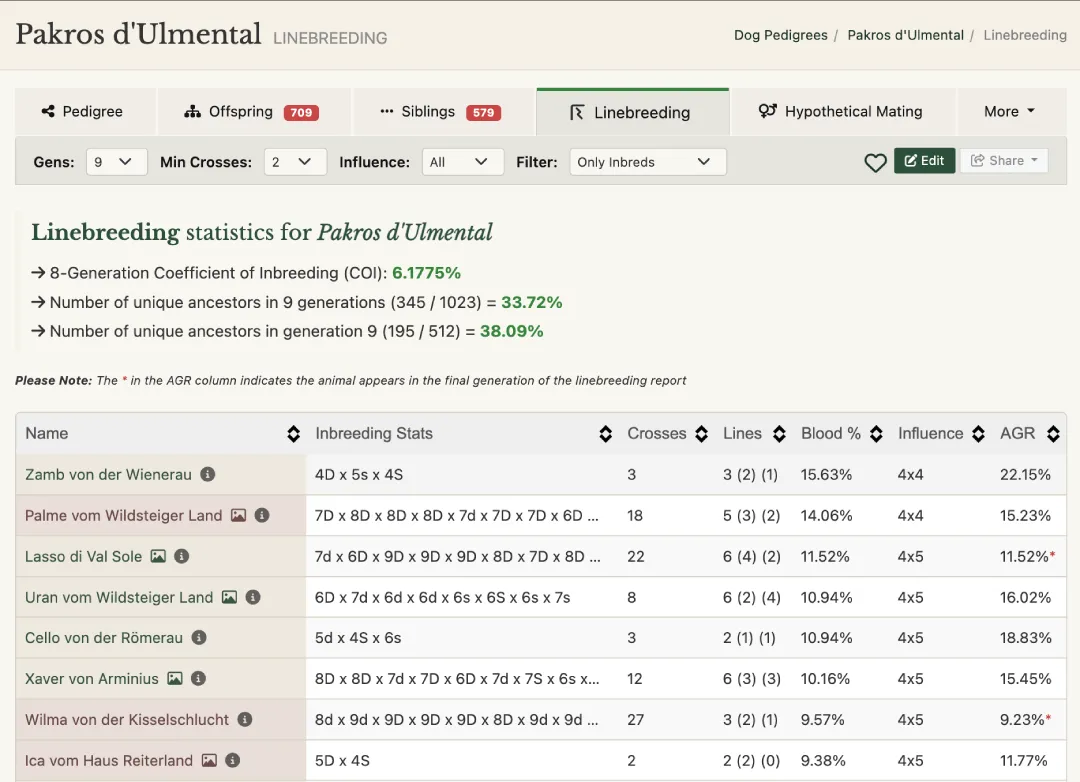View photo icon for Uran vom Wildsteiger Land
The height and width of the screenshot is (782, 1080).
229,597
